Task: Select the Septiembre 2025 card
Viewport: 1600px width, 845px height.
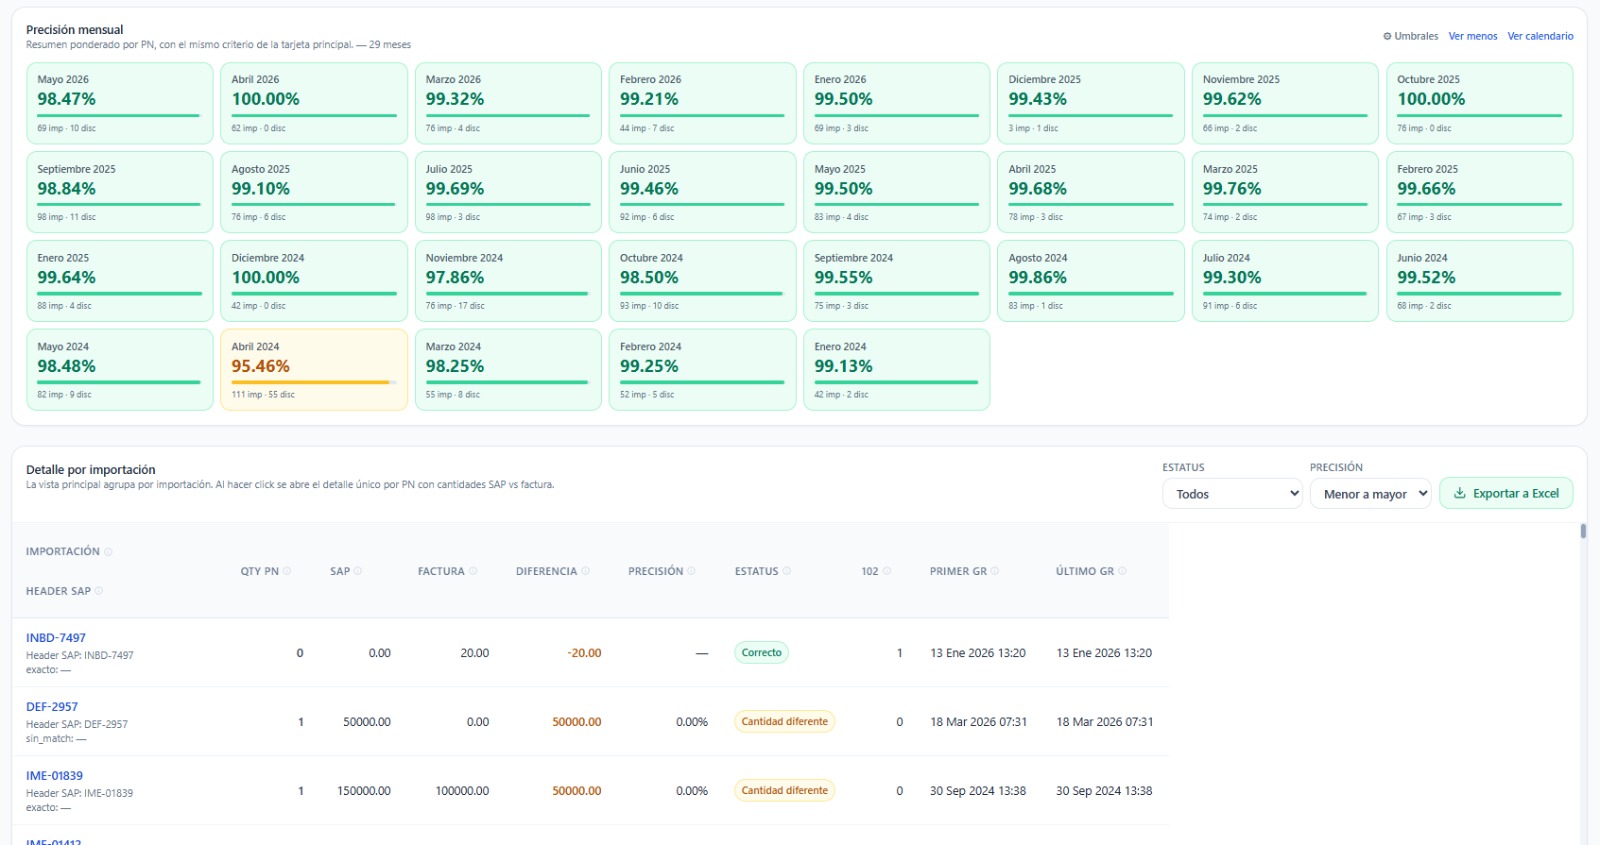Action: coord(120,192)
